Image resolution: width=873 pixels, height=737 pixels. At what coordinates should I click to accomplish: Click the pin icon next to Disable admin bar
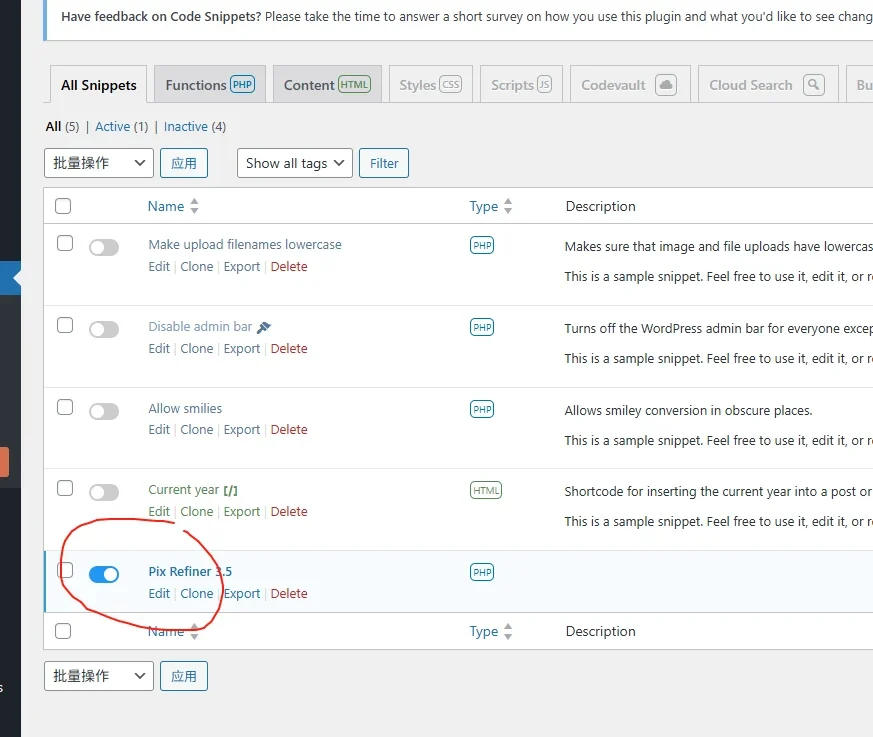tap(264, 327)
